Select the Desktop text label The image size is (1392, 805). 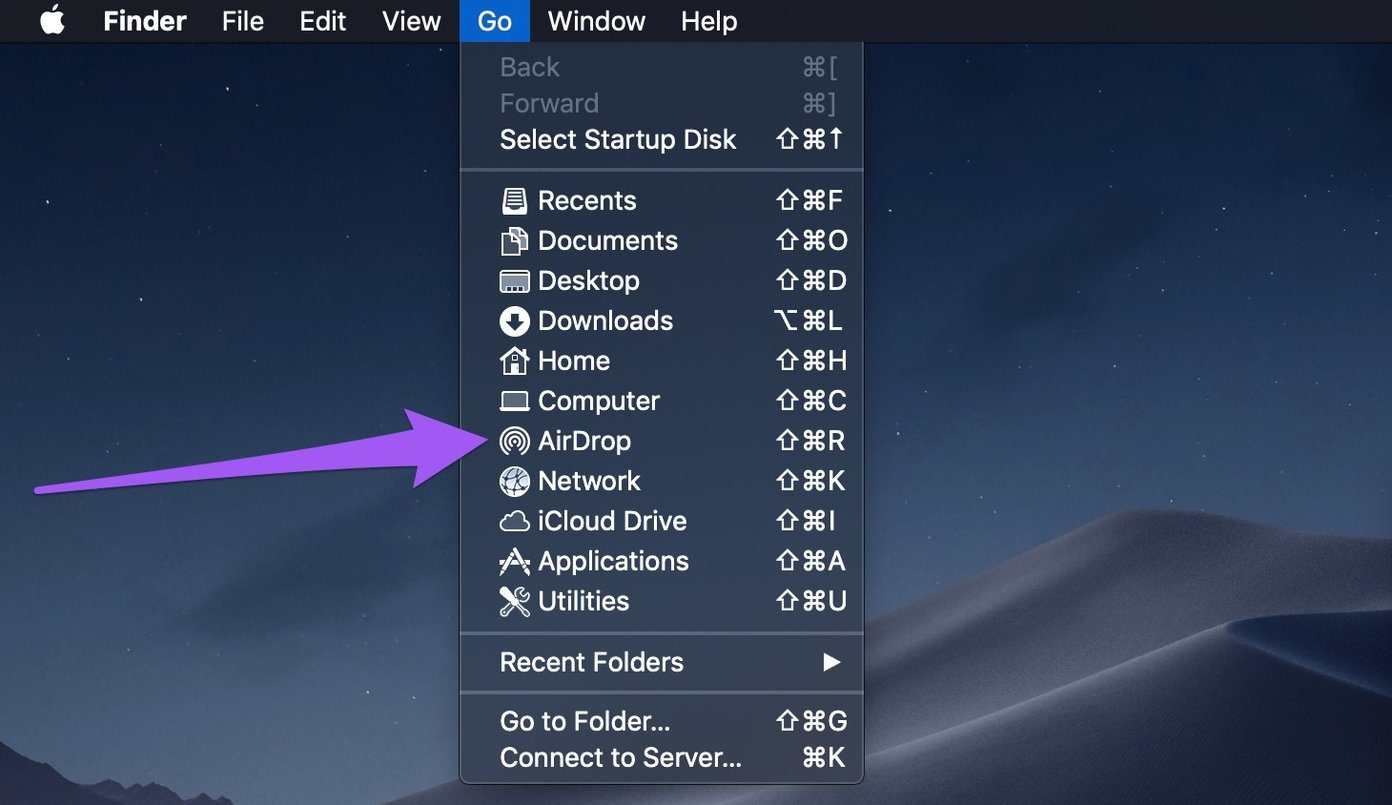(589, 281)
